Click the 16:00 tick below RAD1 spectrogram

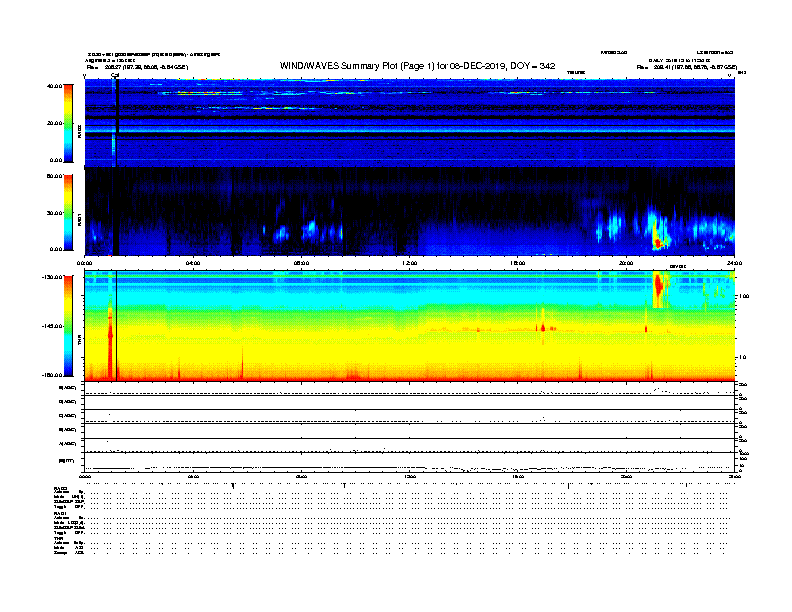pos(518,263)
